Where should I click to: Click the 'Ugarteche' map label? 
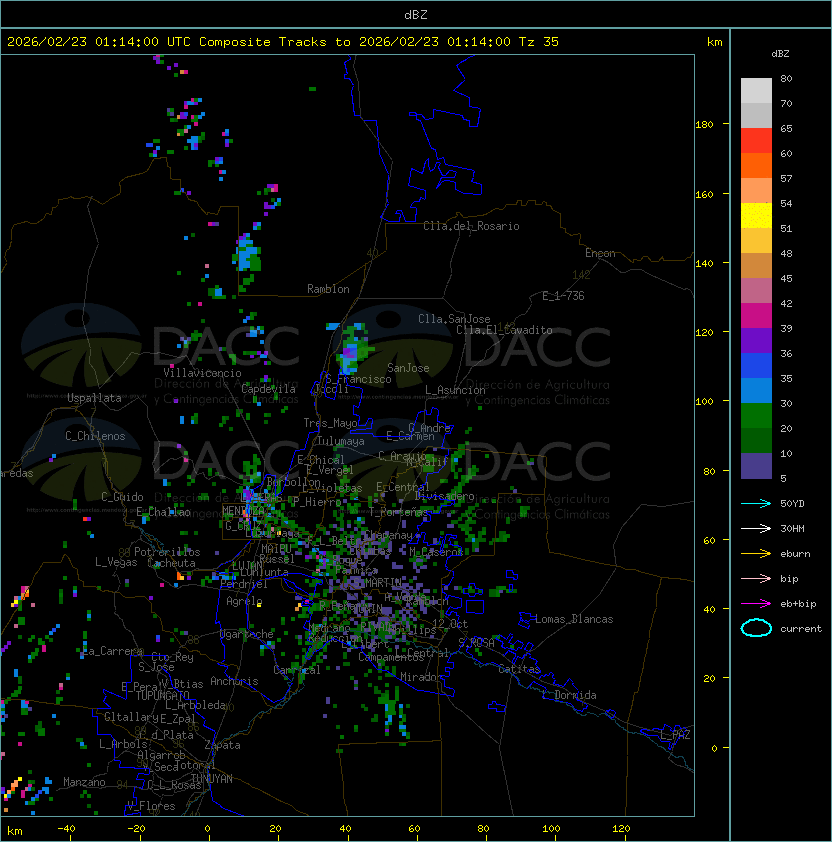247,635
